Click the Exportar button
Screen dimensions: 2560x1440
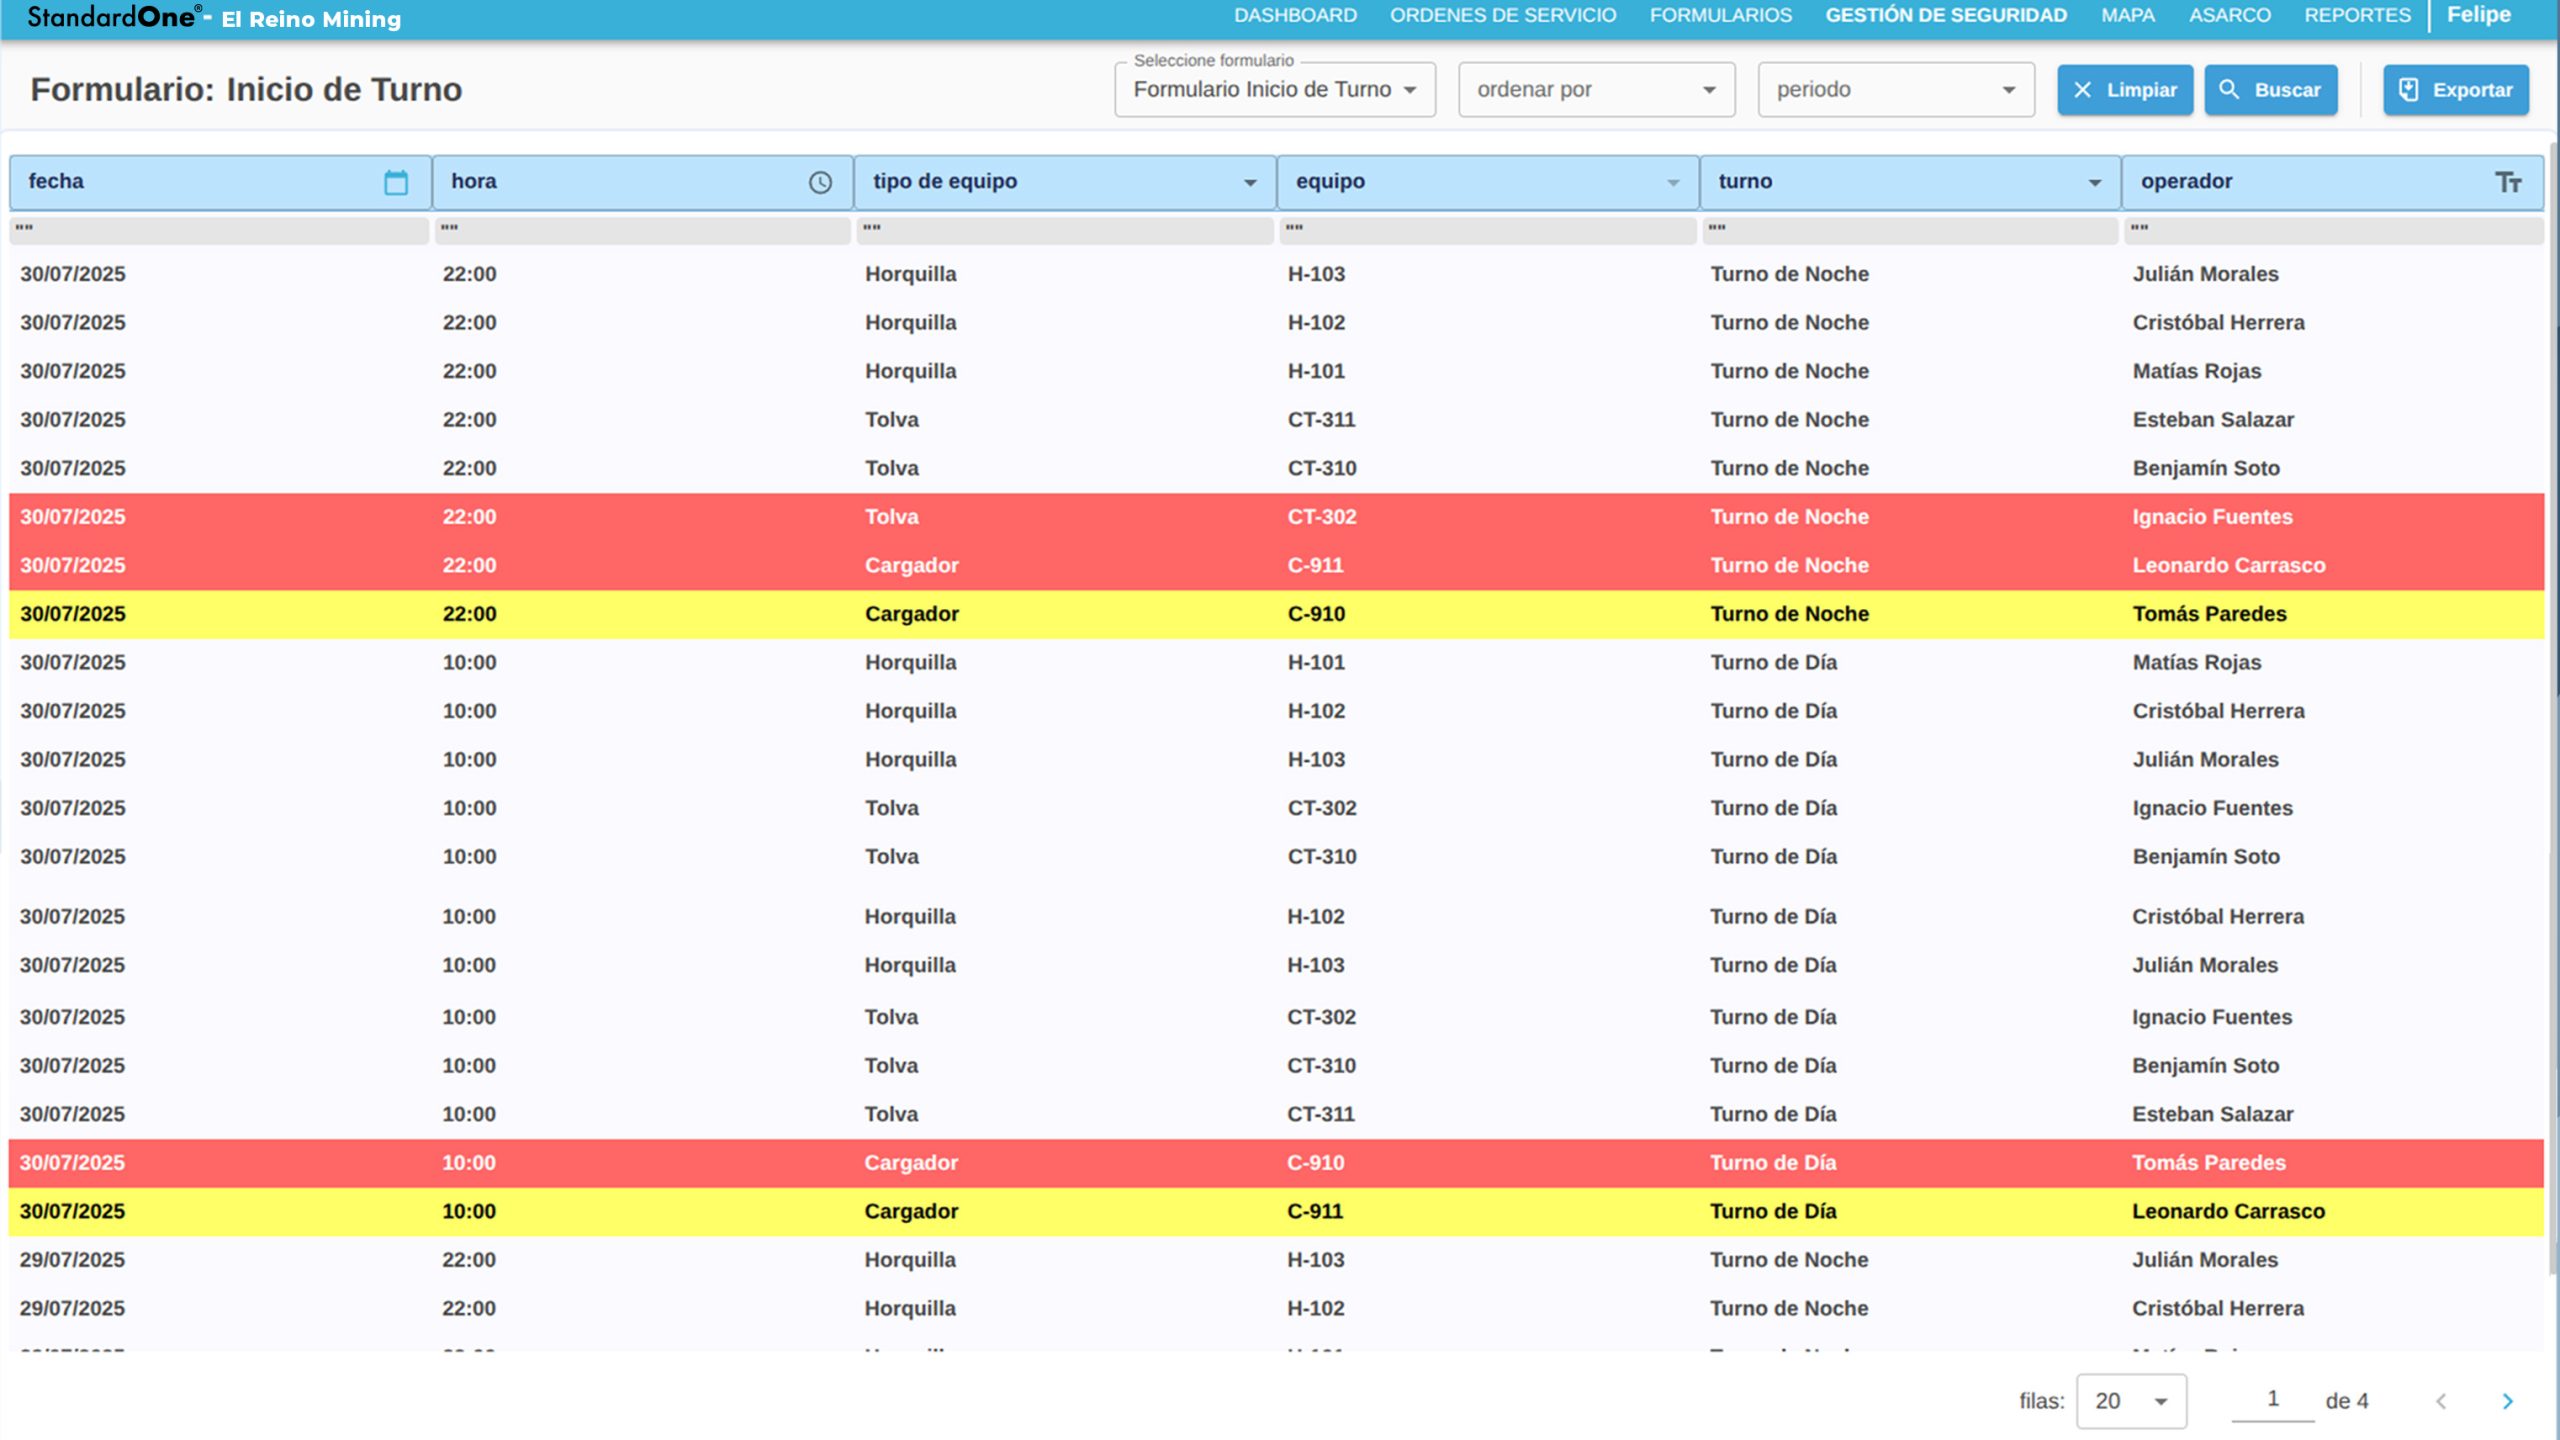[2455, 90]
